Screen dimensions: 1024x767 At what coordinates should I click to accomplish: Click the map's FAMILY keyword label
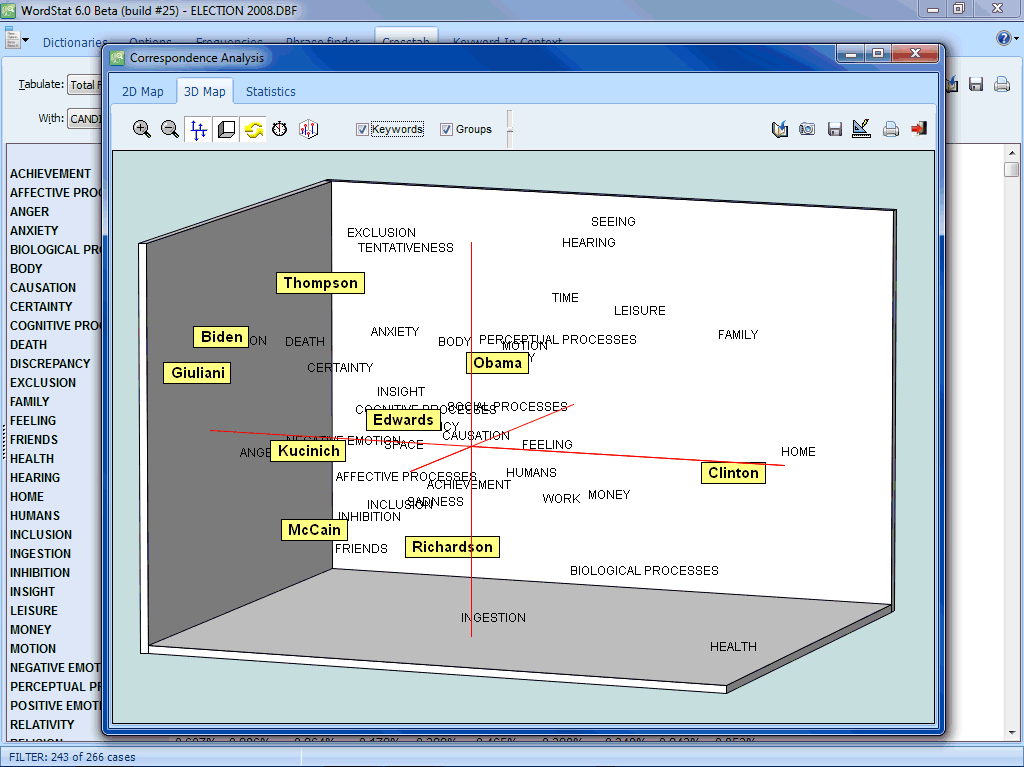(x=738, y=335)
